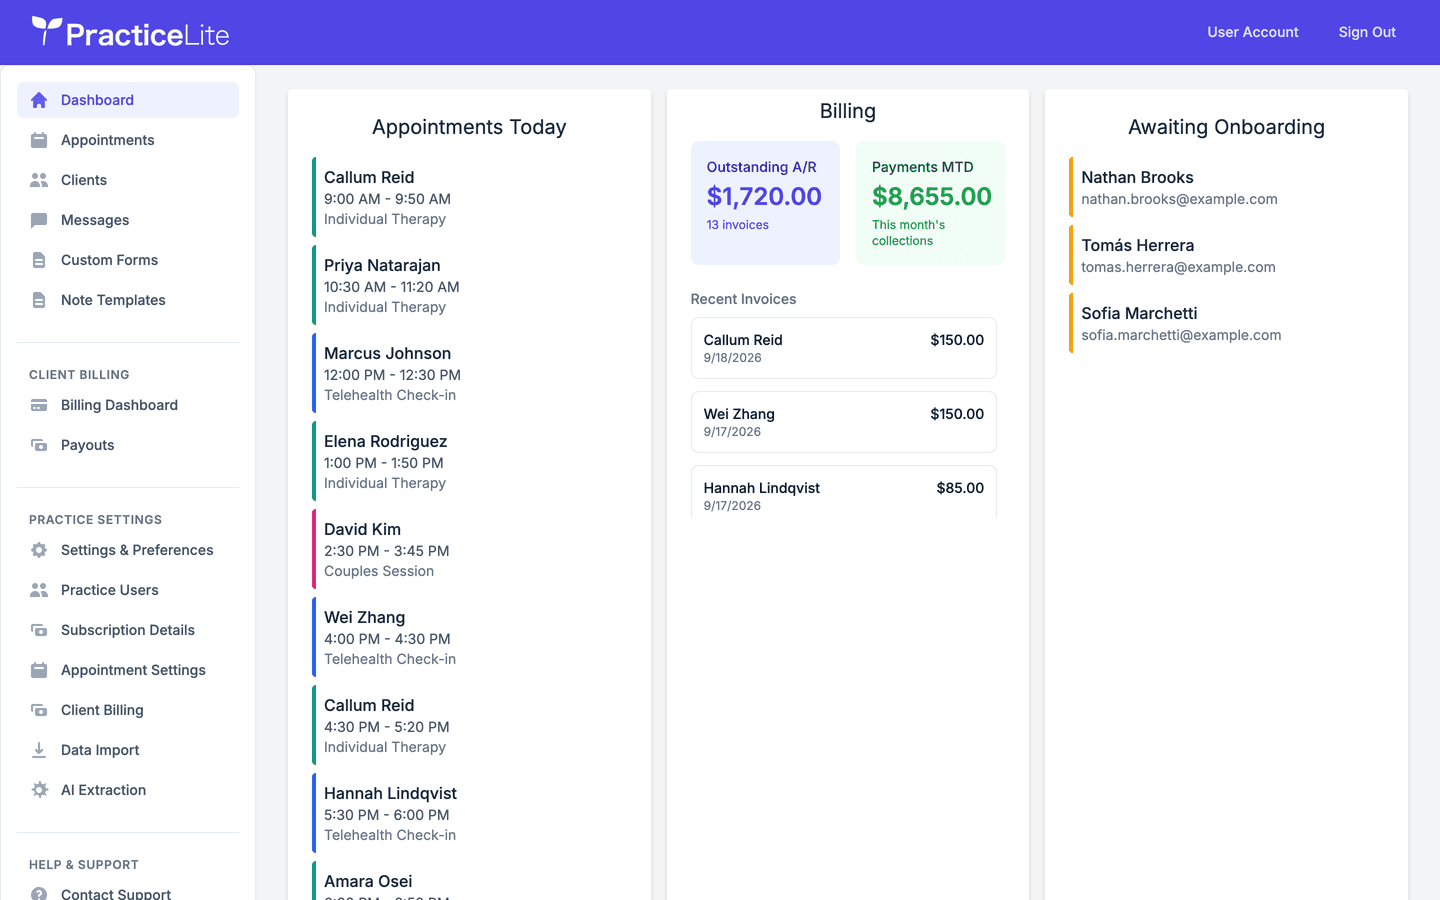Click the Subscription Details icon
This screenshot has height=900, width=1440.
39,630
